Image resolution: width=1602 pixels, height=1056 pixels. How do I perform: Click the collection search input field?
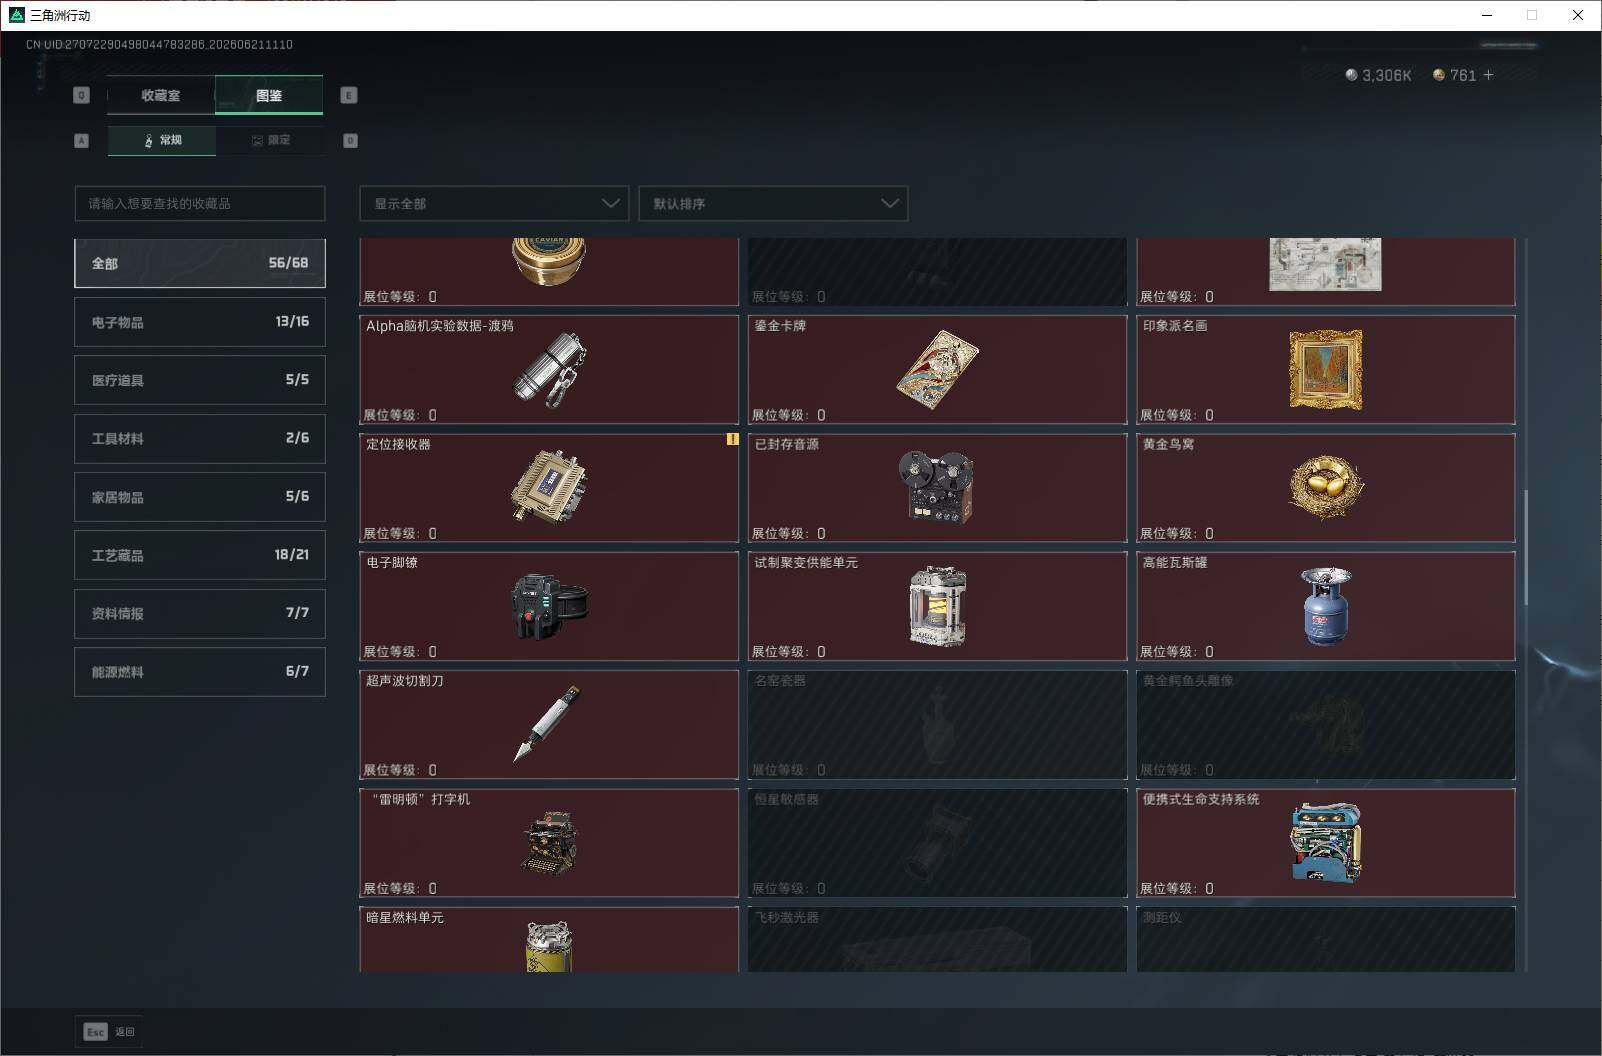[x=200, y=203]
